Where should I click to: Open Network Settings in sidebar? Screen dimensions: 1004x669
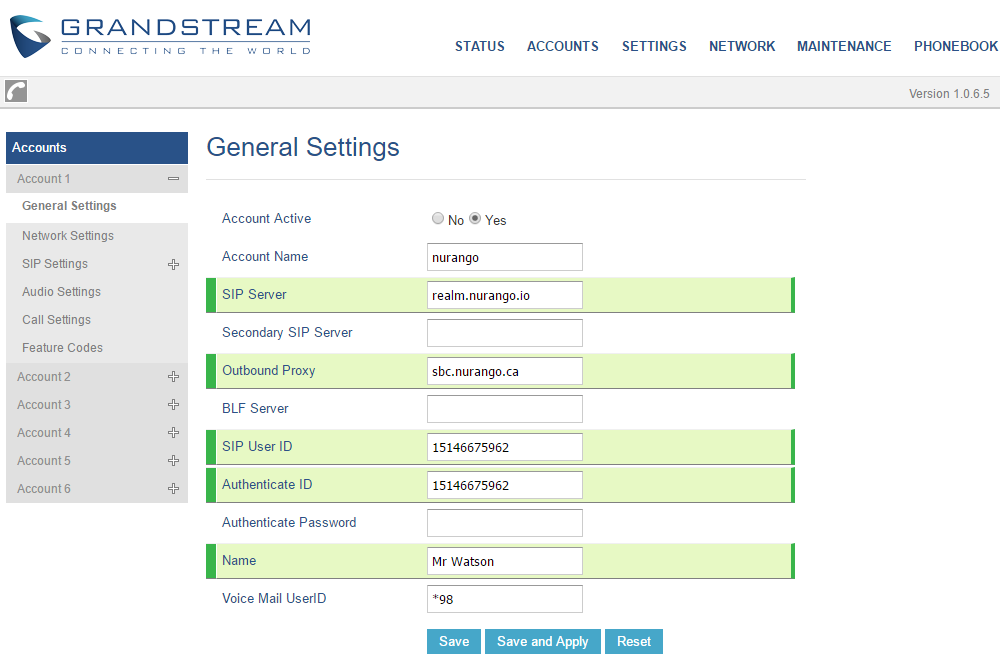tap(68, 236)
